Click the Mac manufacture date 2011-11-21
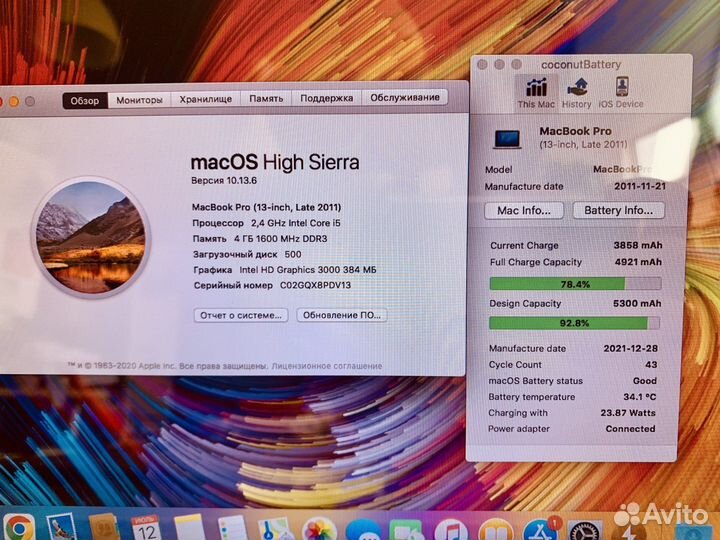The image size is (720, 540). tap(640, 186)
